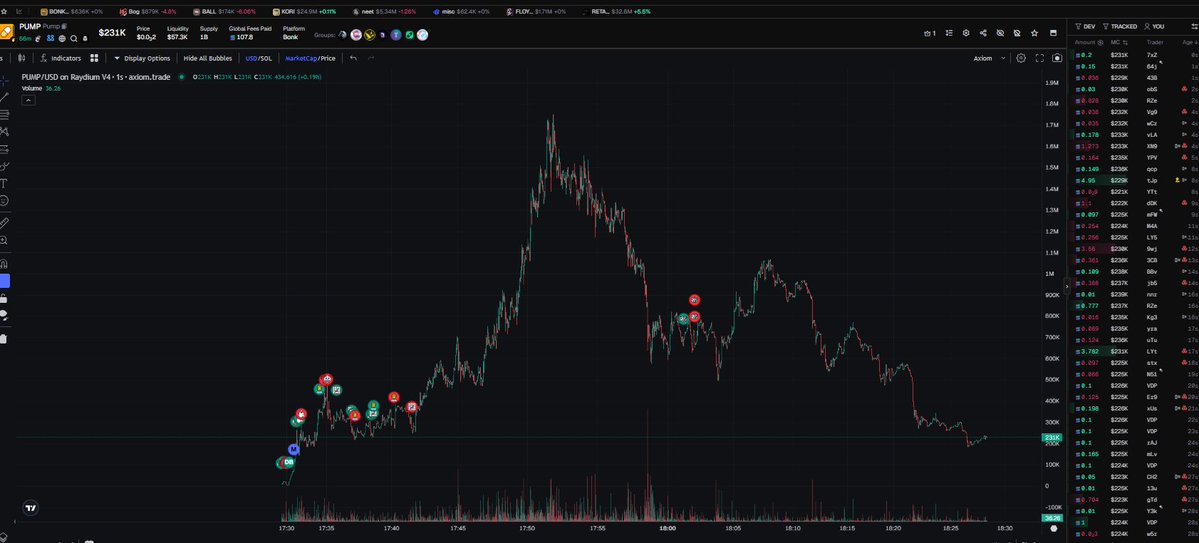Image resolution: width=1199 pixels, height=543 pixels.
Task: Click the TradingView logo on chart
Action: 30,508
